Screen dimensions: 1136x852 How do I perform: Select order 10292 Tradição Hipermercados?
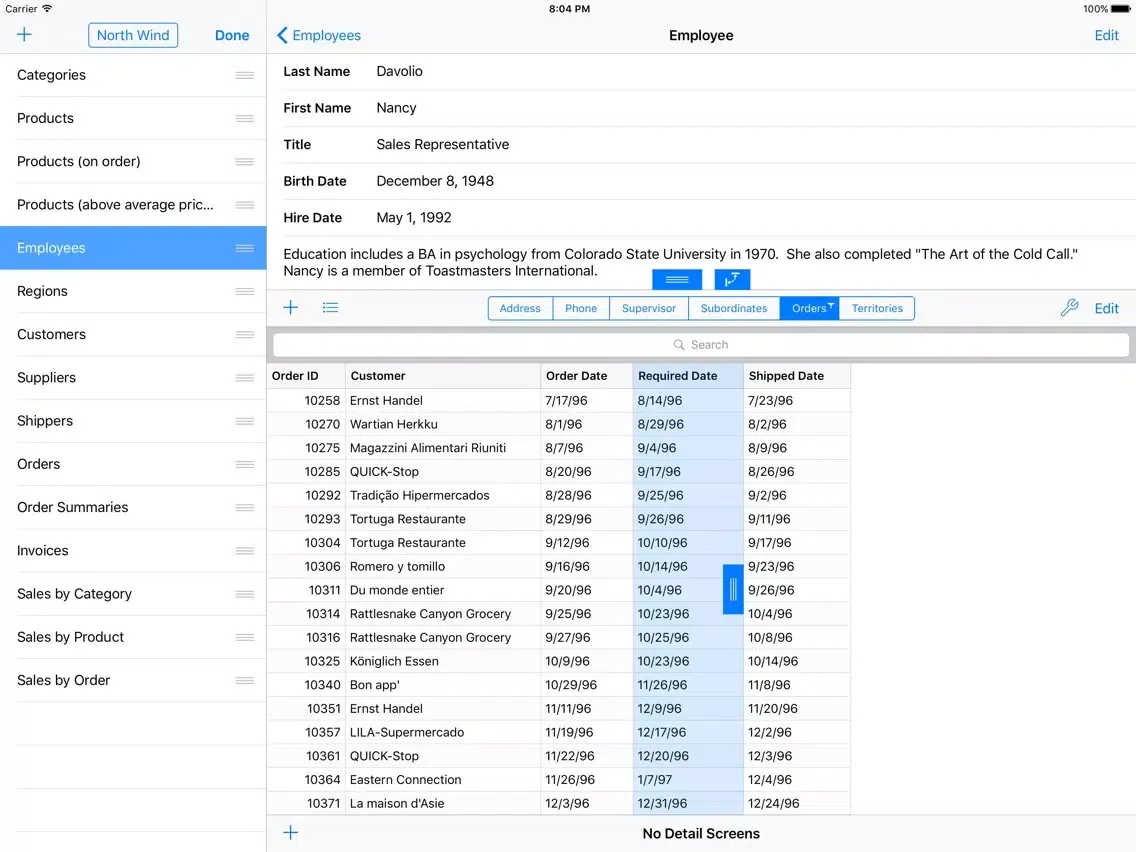click(x=559, y=495)
